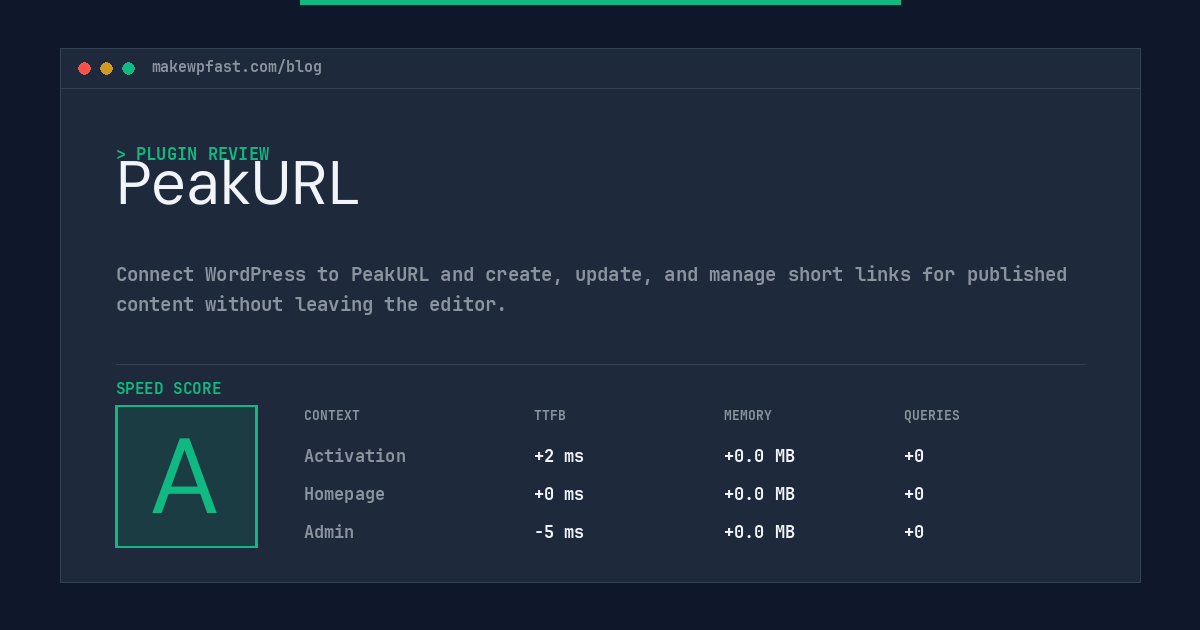Image resolution: width=1200 pixels, height=630 pixels.
Task: Click the QUERIES column header
Action: (932, 416)
